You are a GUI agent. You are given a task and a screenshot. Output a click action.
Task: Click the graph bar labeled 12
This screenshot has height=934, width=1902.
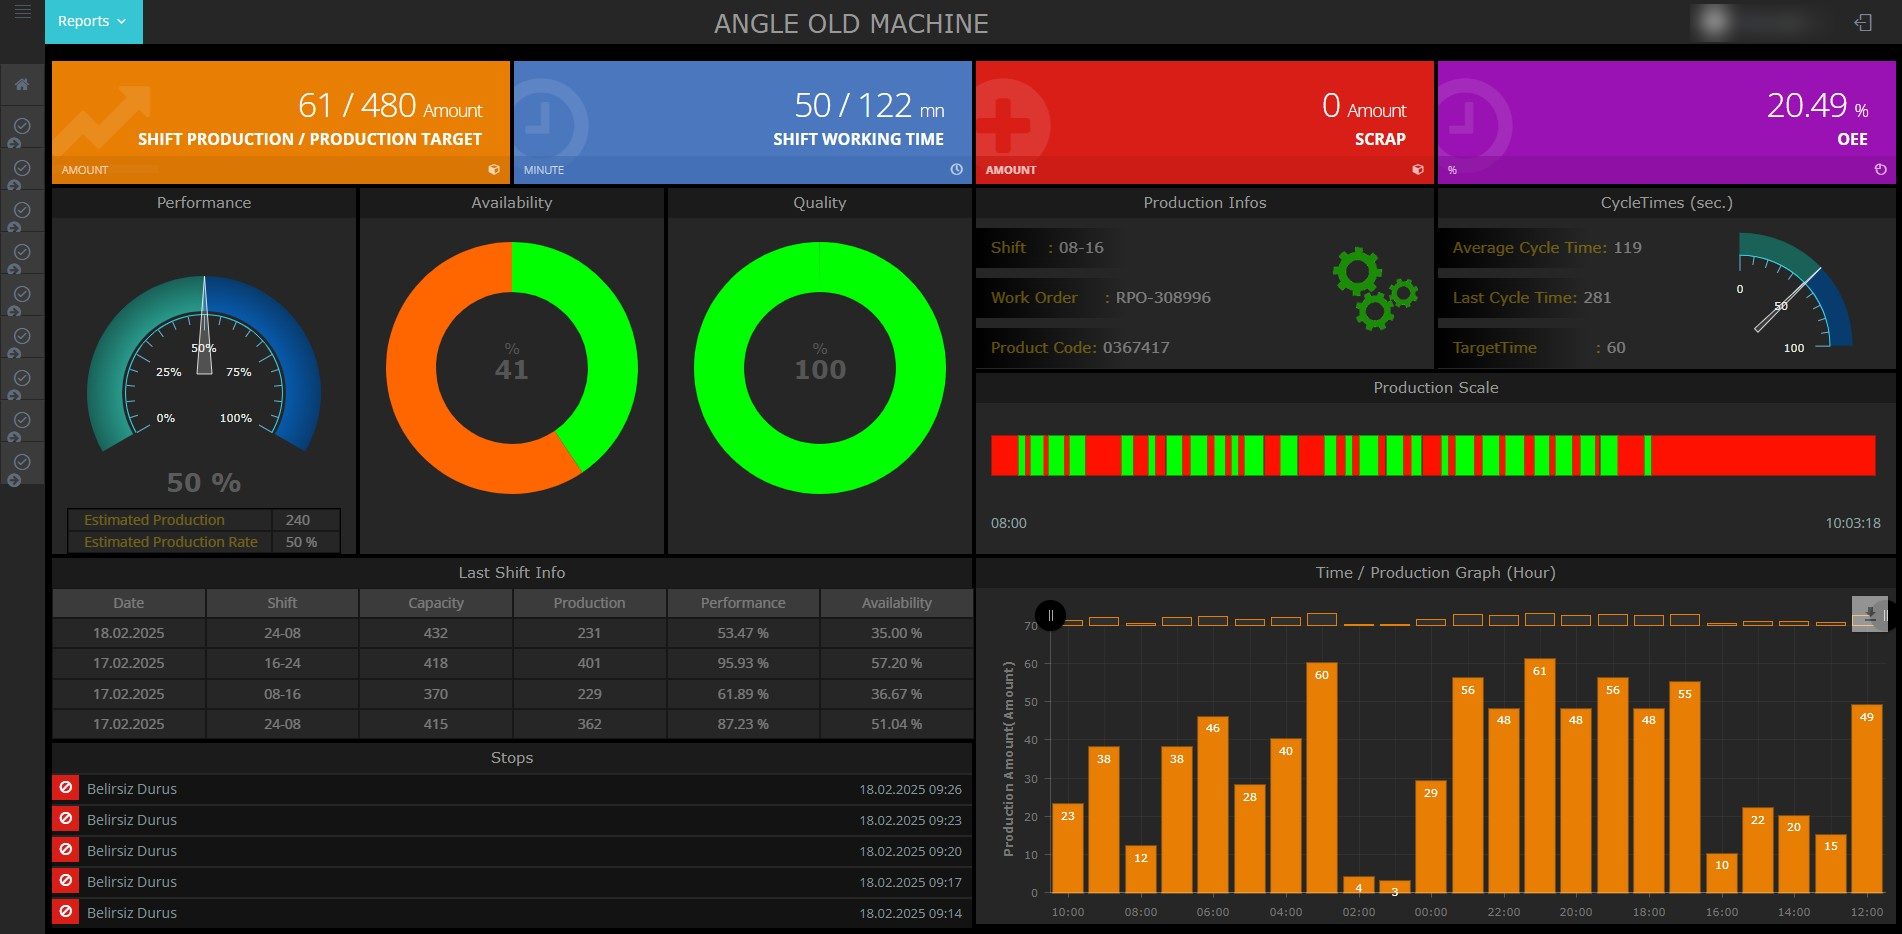tap(1141, 869)
